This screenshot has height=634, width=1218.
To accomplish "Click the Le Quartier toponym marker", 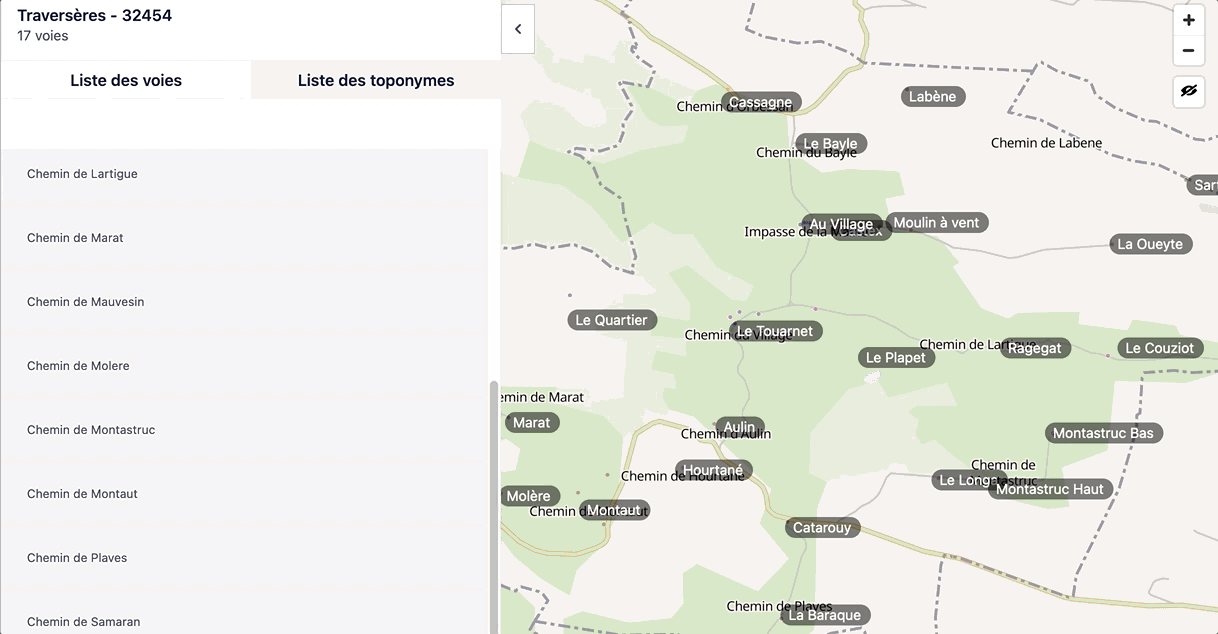I will (611, 320).
